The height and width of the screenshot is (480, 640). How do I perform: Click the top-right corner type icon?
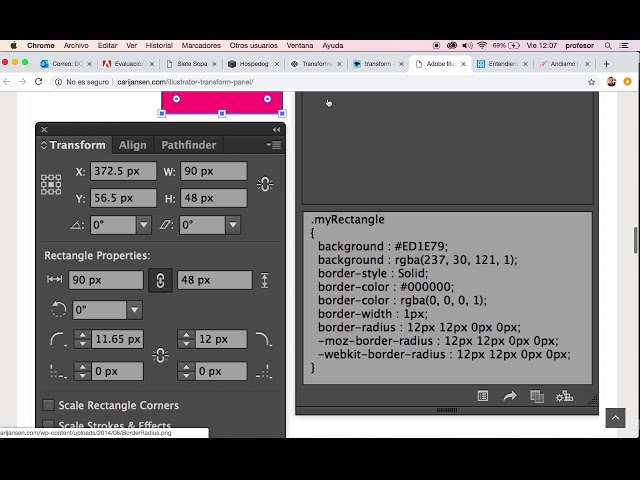pyautogui.click(x=263, y=339)
